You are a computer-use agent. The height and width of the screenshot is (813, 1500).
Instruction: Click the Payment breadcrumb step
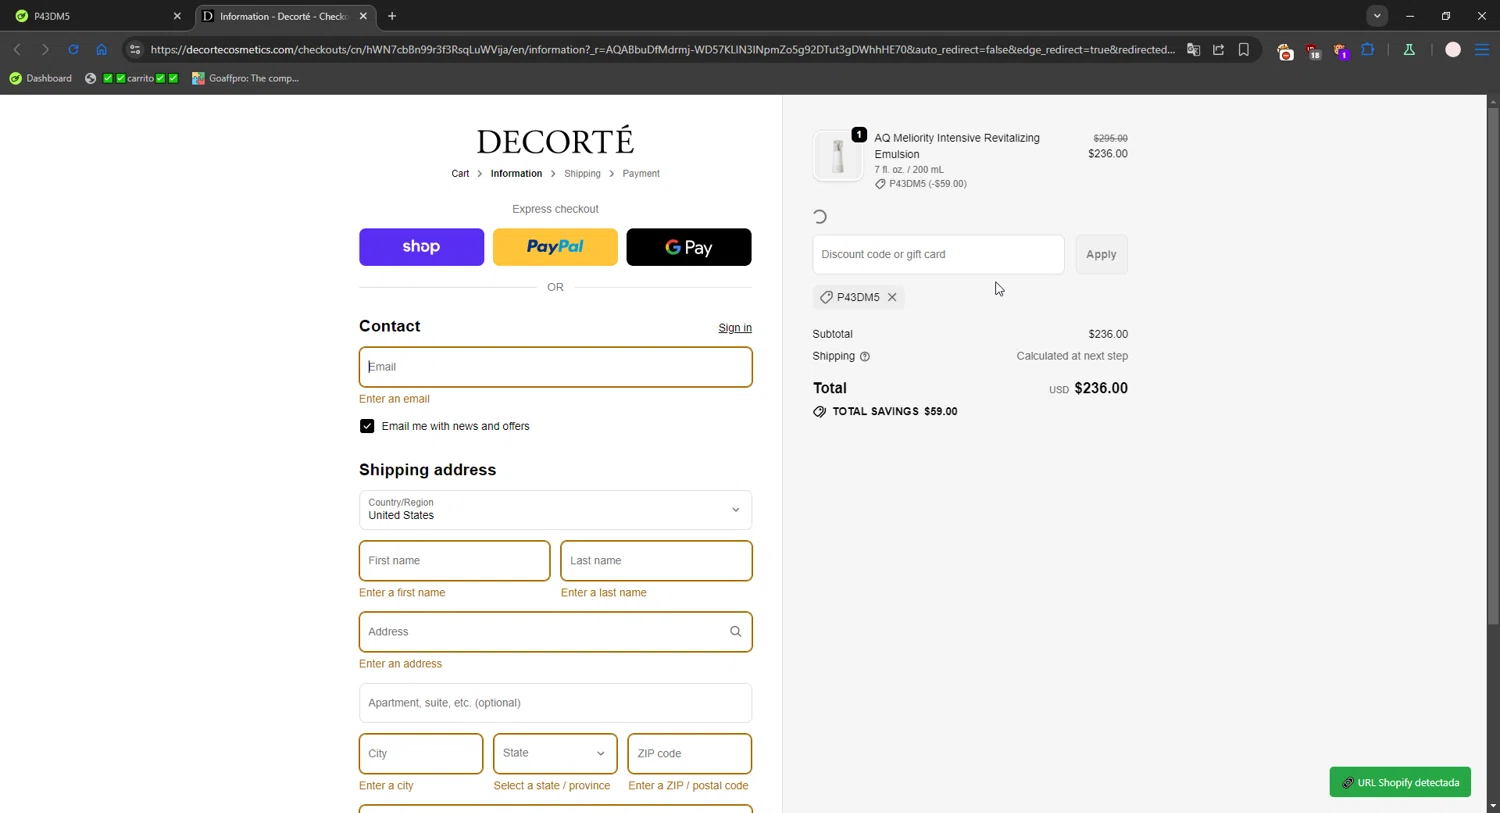coord(641,174)
